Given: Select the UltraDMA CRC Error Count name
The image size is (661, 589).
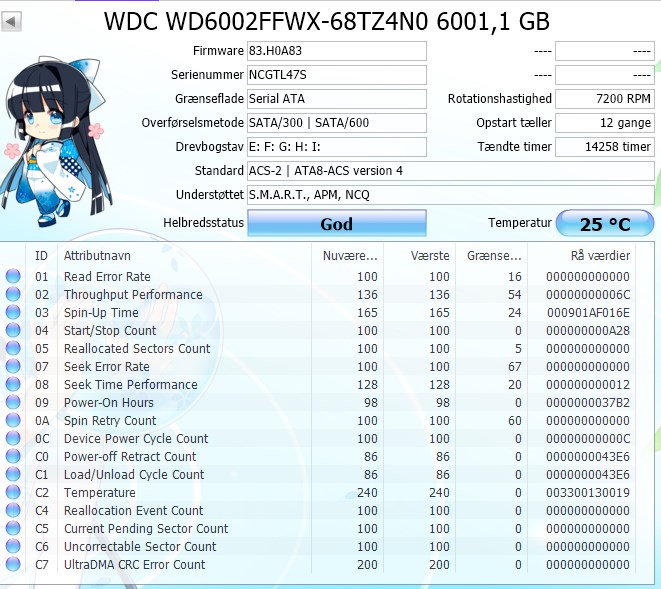Looking at the screenshot, I should coord(134,565).
